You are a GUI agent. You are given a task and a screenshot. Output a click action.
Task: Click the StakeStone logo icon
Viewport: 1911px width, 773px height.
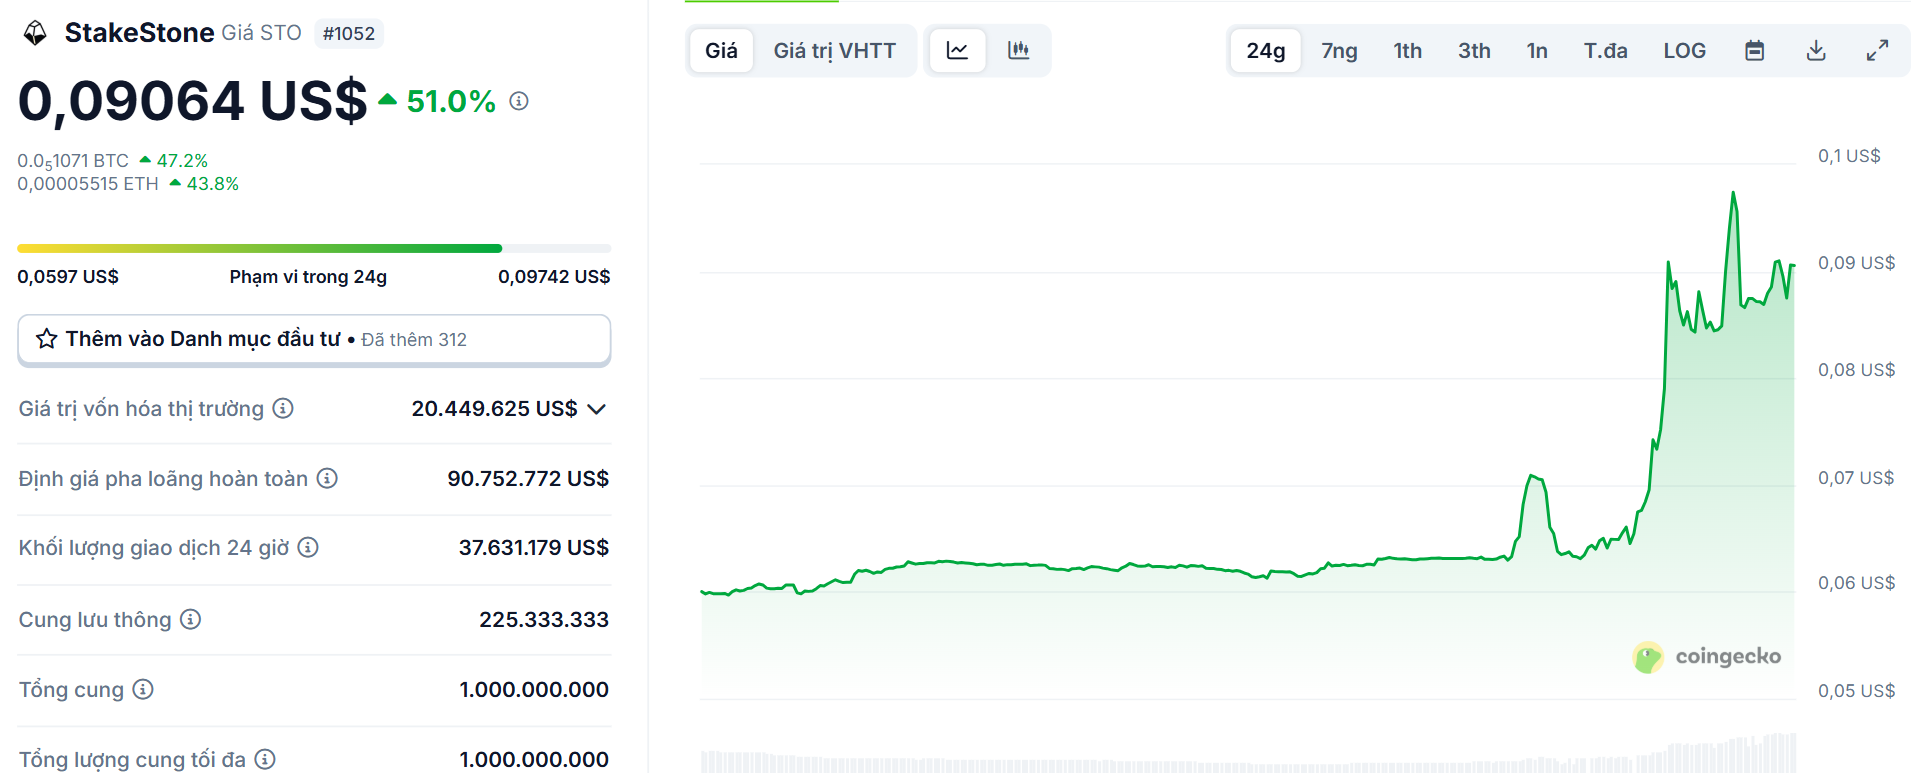click(35, 33)
